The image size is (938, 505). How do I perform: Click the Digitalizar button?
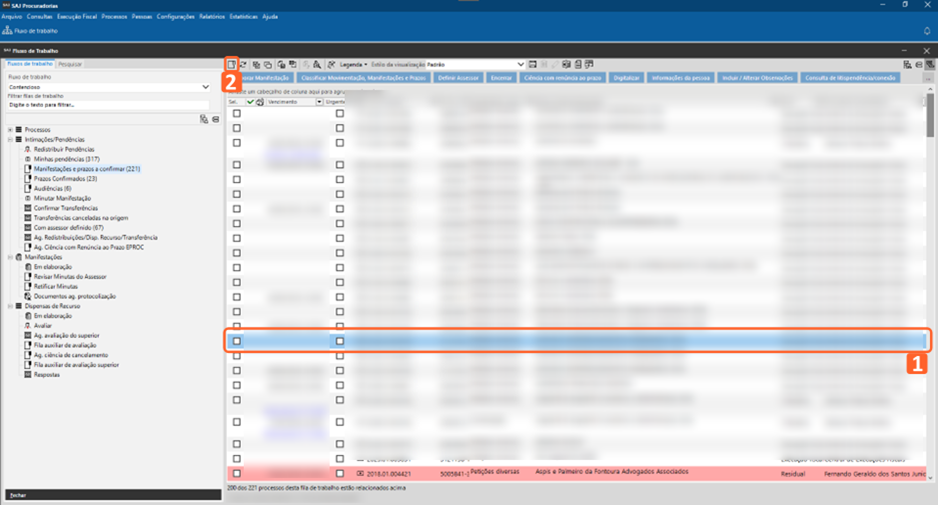tap(625, 77)
